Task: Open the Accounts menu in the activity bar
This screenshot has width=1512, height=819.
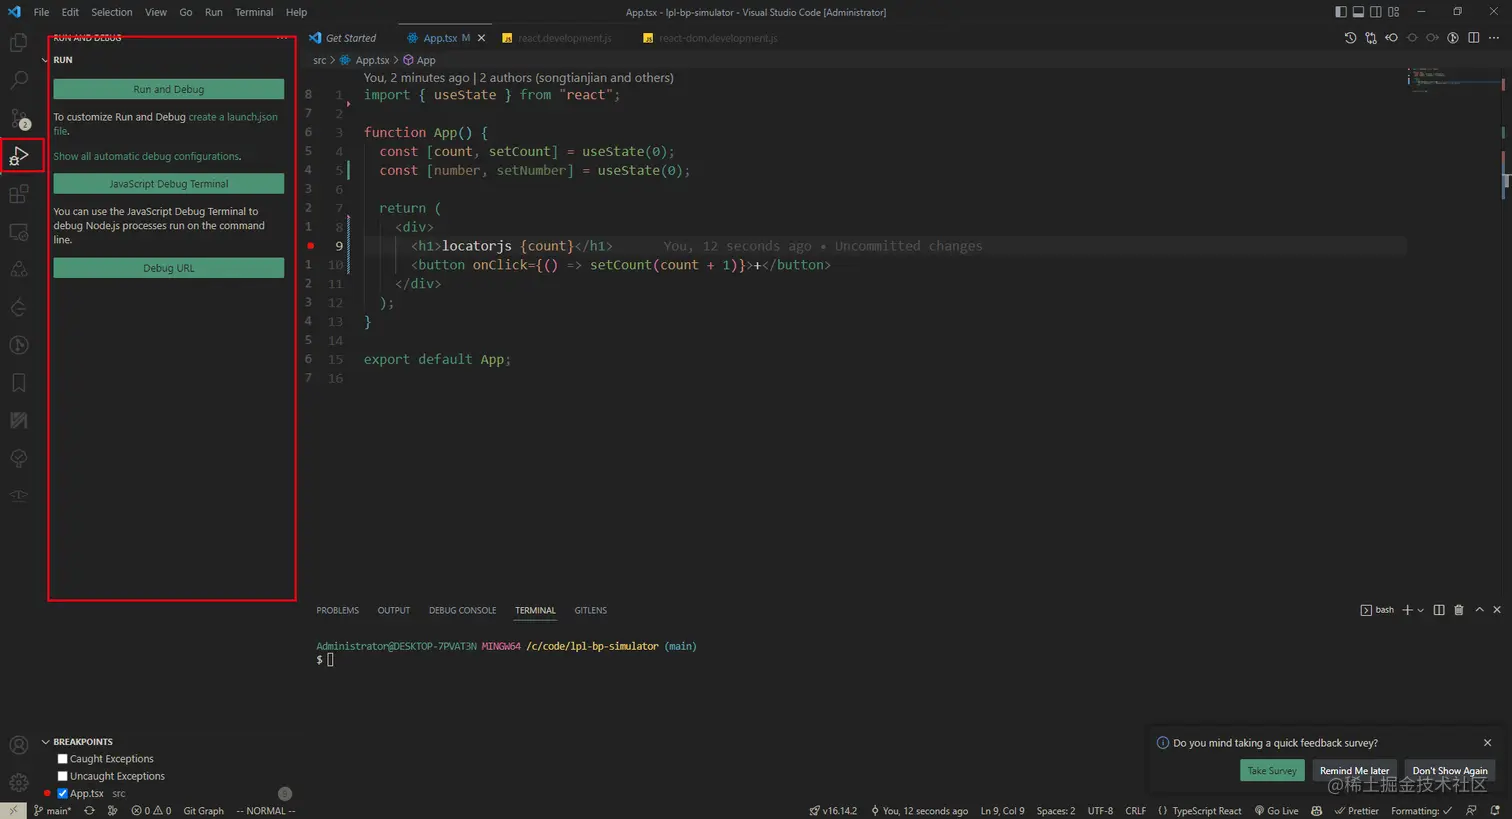Action: pyautogui.click(x=18, y=745)
